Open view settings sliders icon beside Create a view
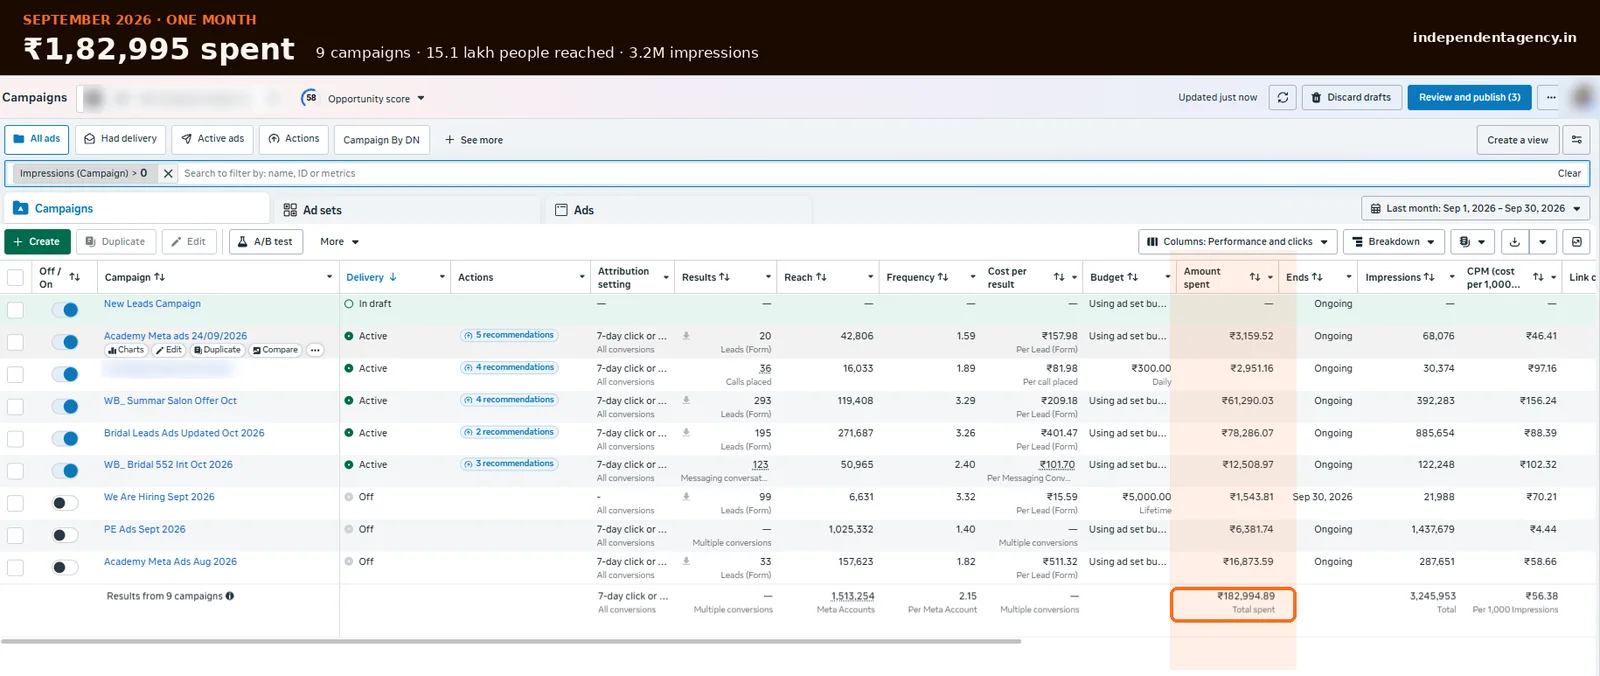The image size is (1600, 676). [x=1577, y=140]
